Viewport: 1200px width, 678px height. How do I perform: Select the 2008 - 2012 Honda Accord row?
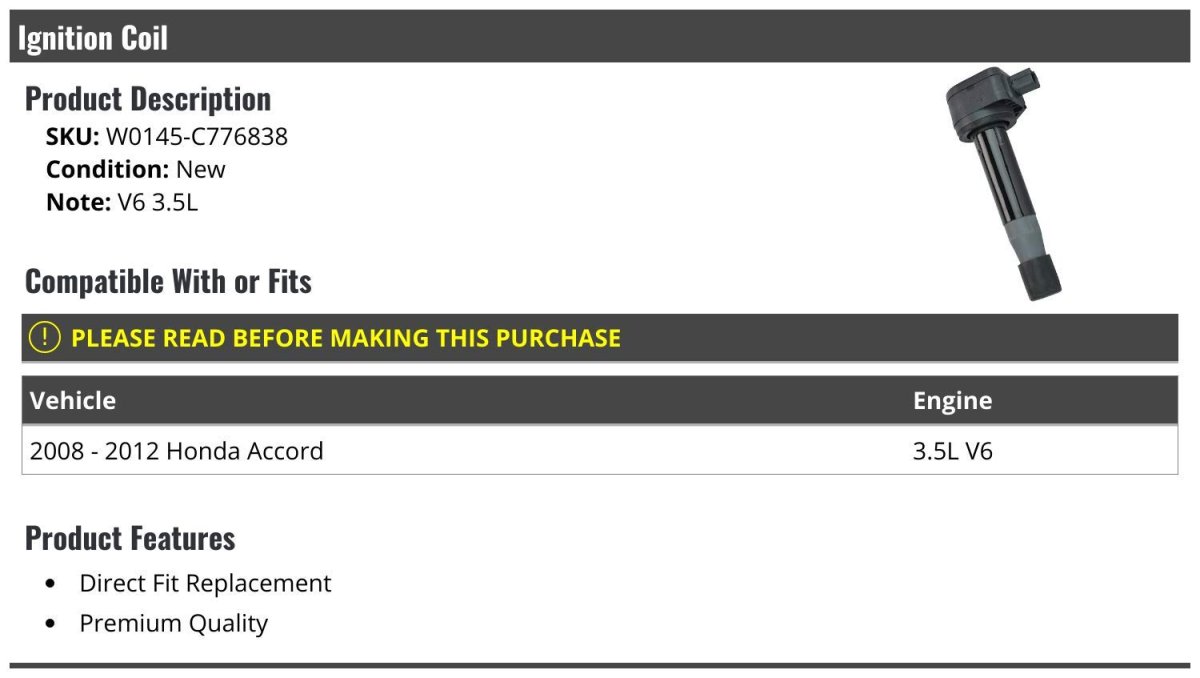[177, 451]
